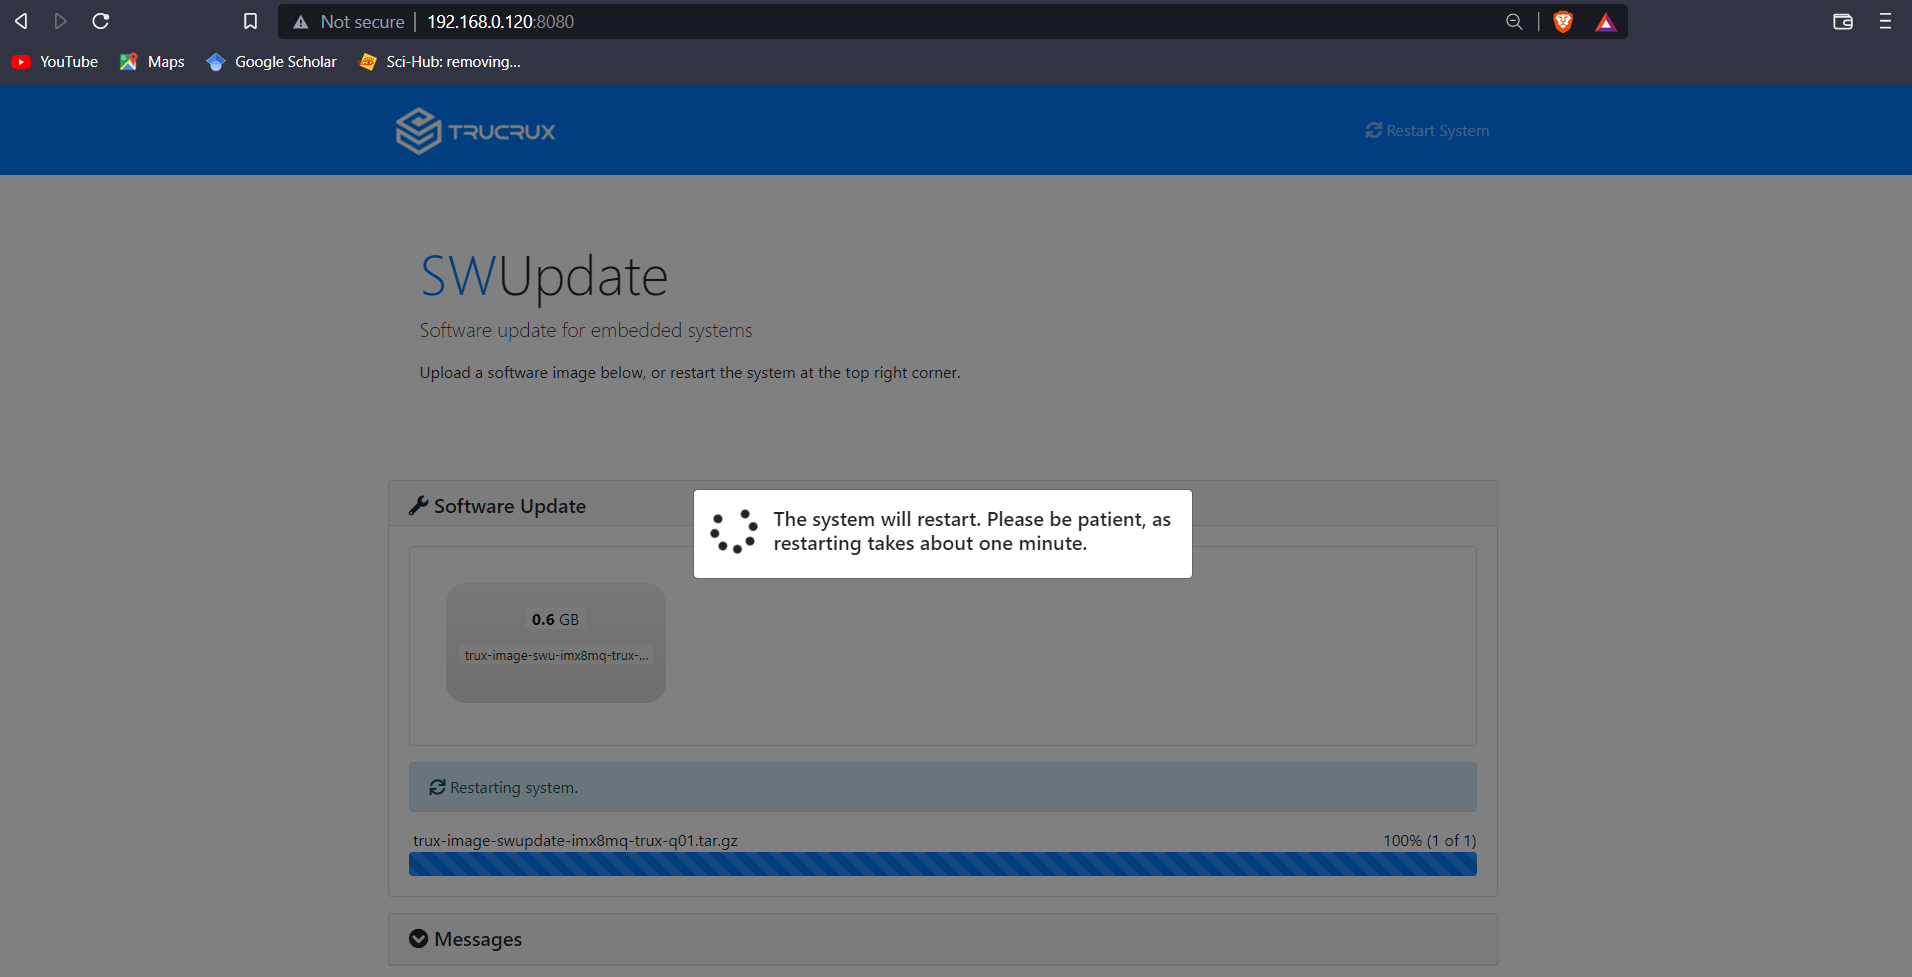Click the 100% (1 of 1) progress text
The width and height of the screenshot is (1912, 977).
point(1430,841)
